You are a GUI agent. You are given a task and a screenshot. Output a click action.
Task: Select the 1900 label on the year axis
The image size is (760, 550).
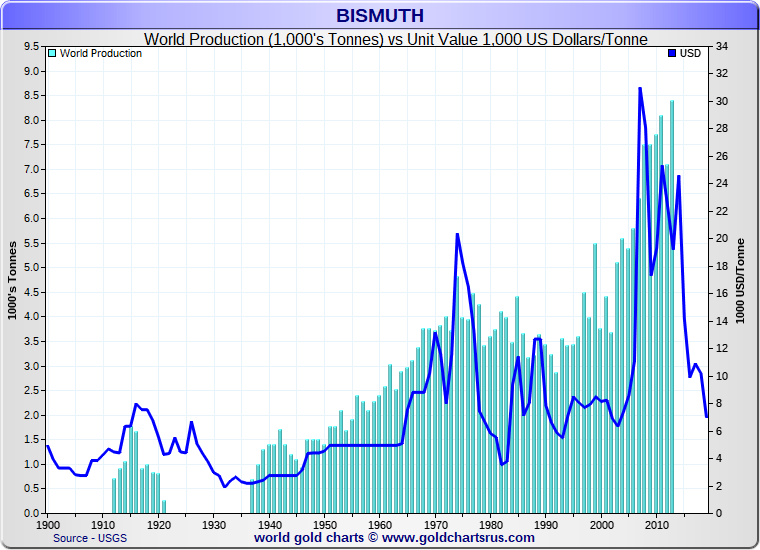[x=47, y=524]
